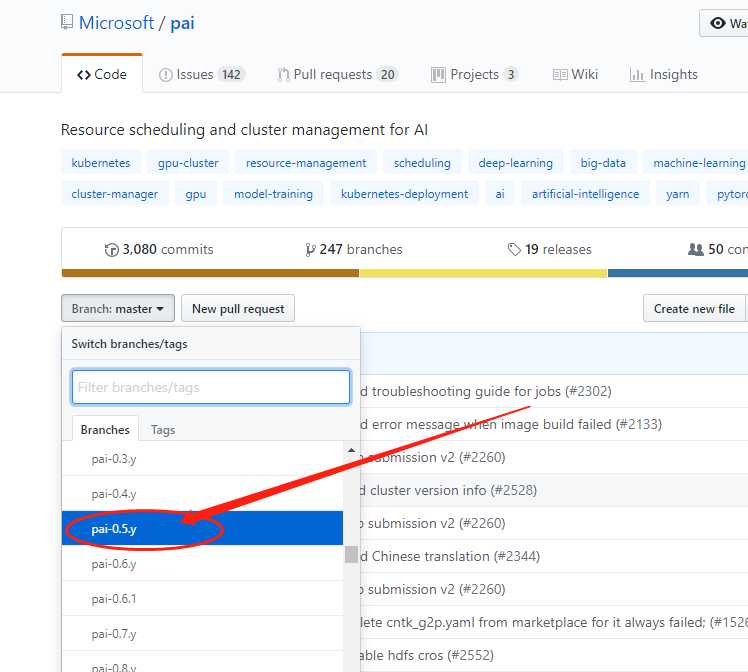The height and width of the screenshot is (672, 748).
Task: Open the 247 branches link
Action: (x=353, y=249)
